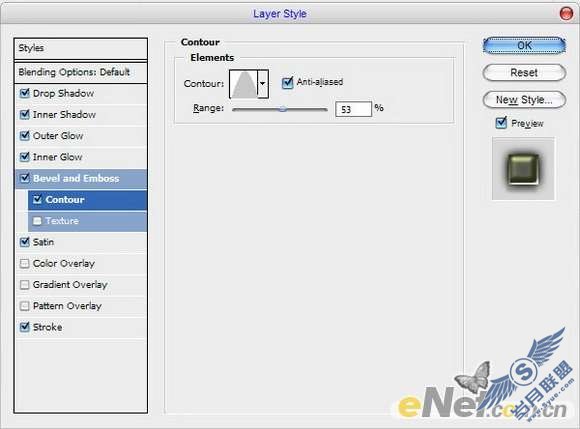Open the Contour picker dropdown arrow
This screenshot has width=580, height=429.
point(263,84)
